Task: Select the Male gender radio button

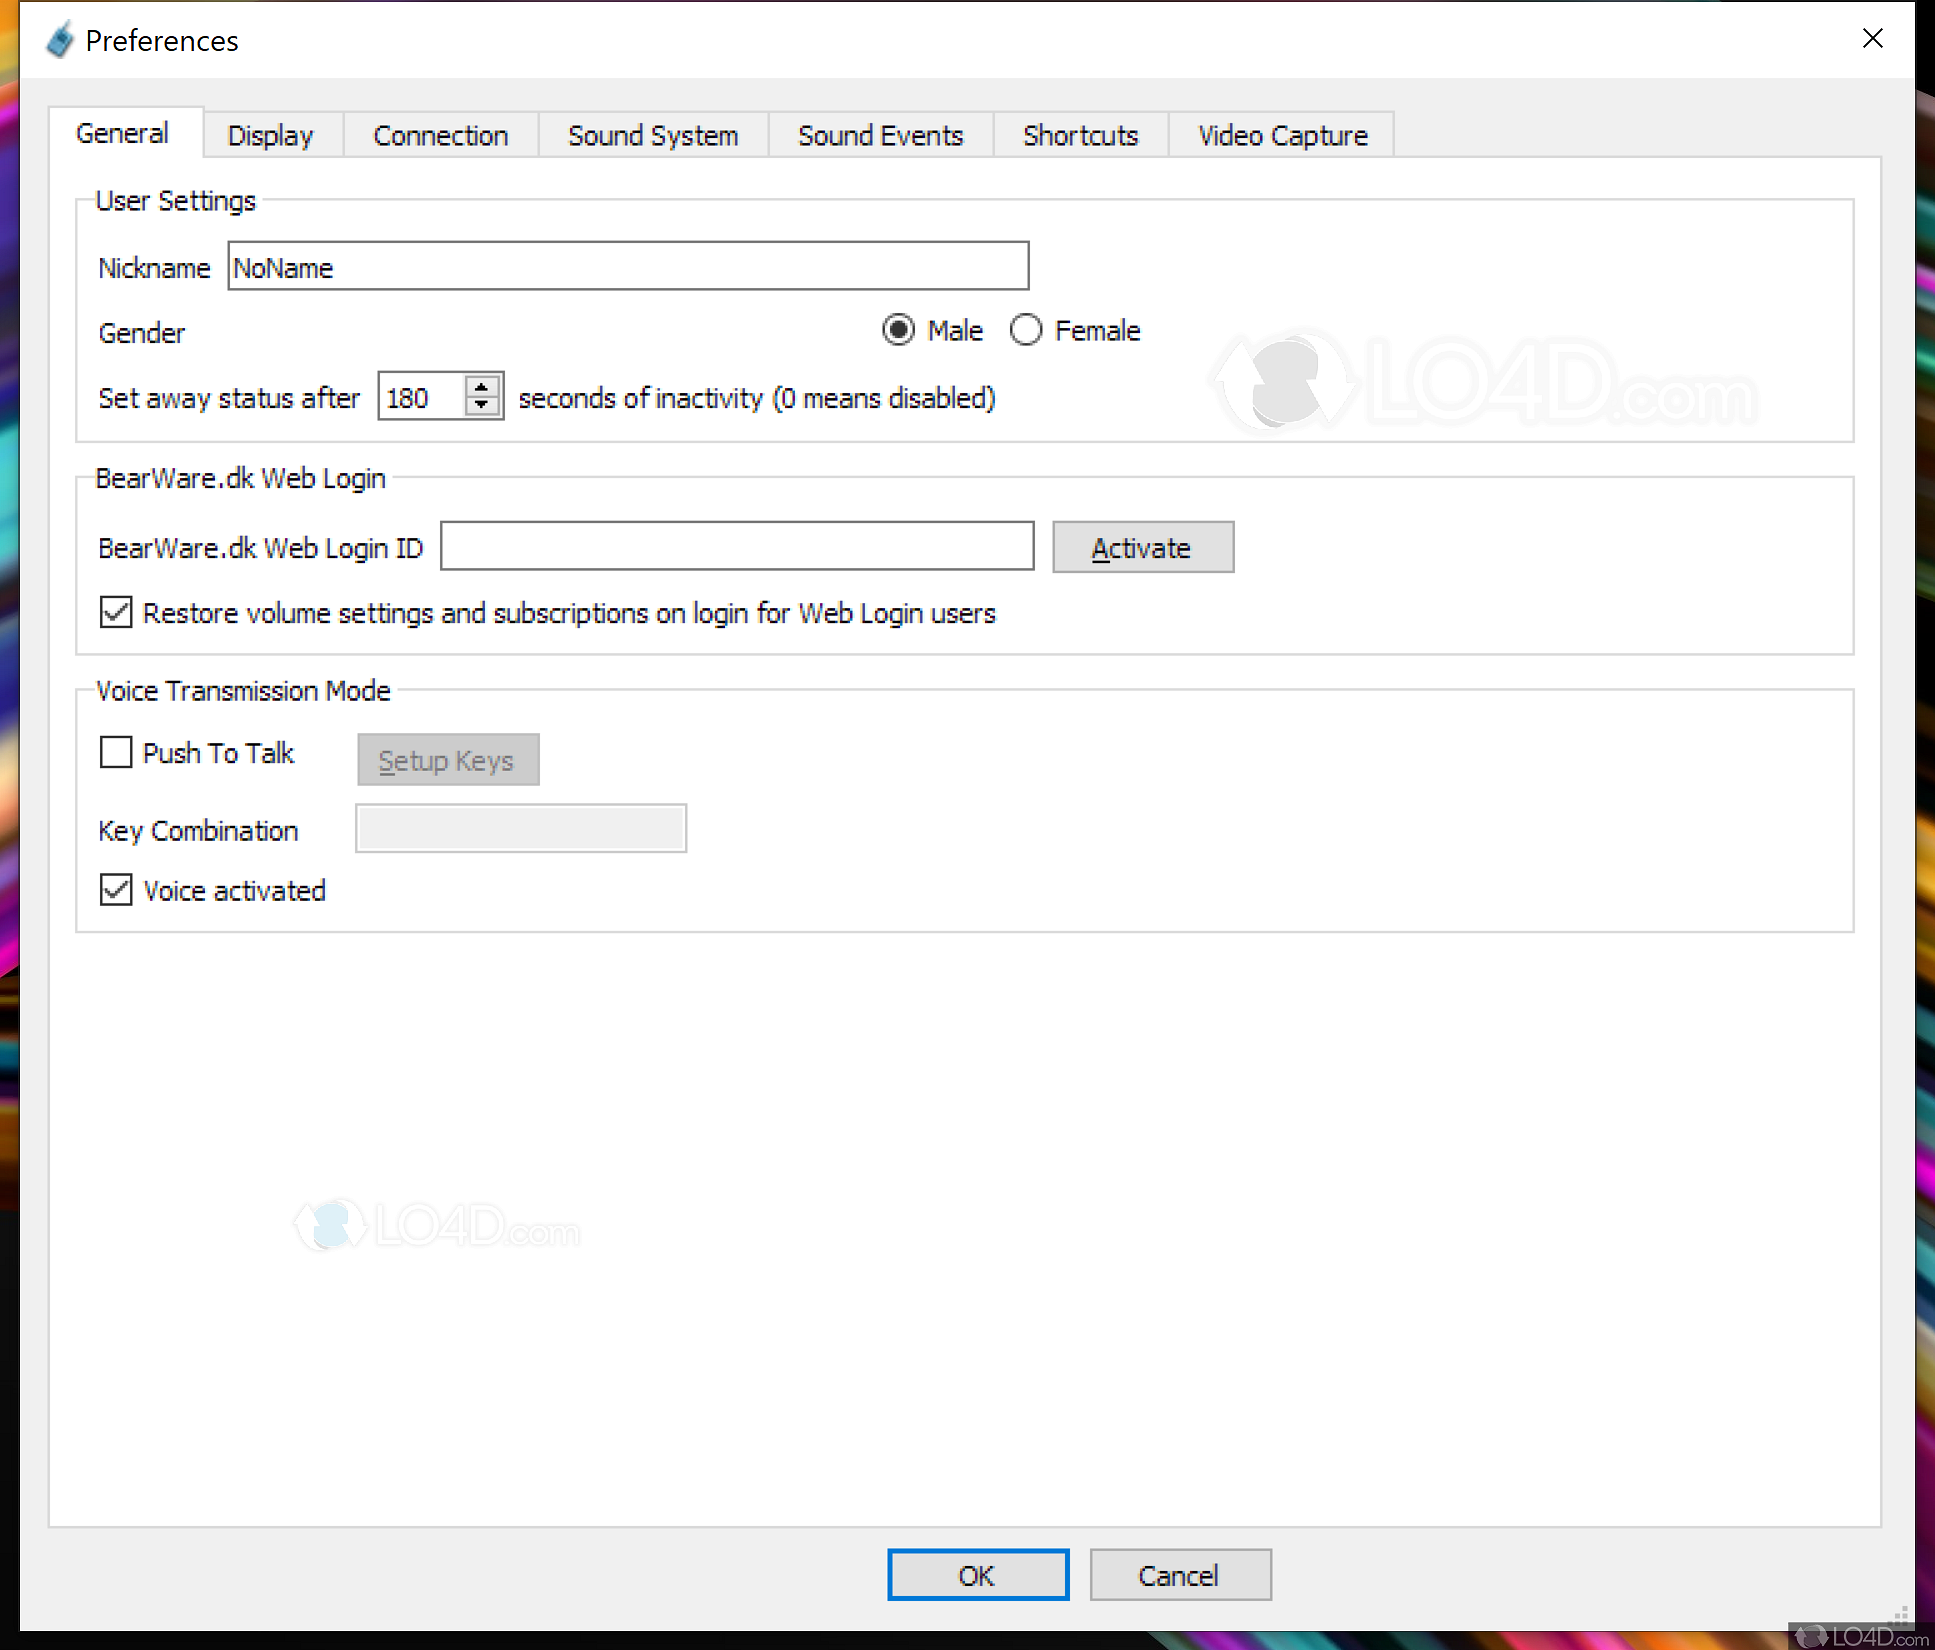Action: click(x=898, y=330)
